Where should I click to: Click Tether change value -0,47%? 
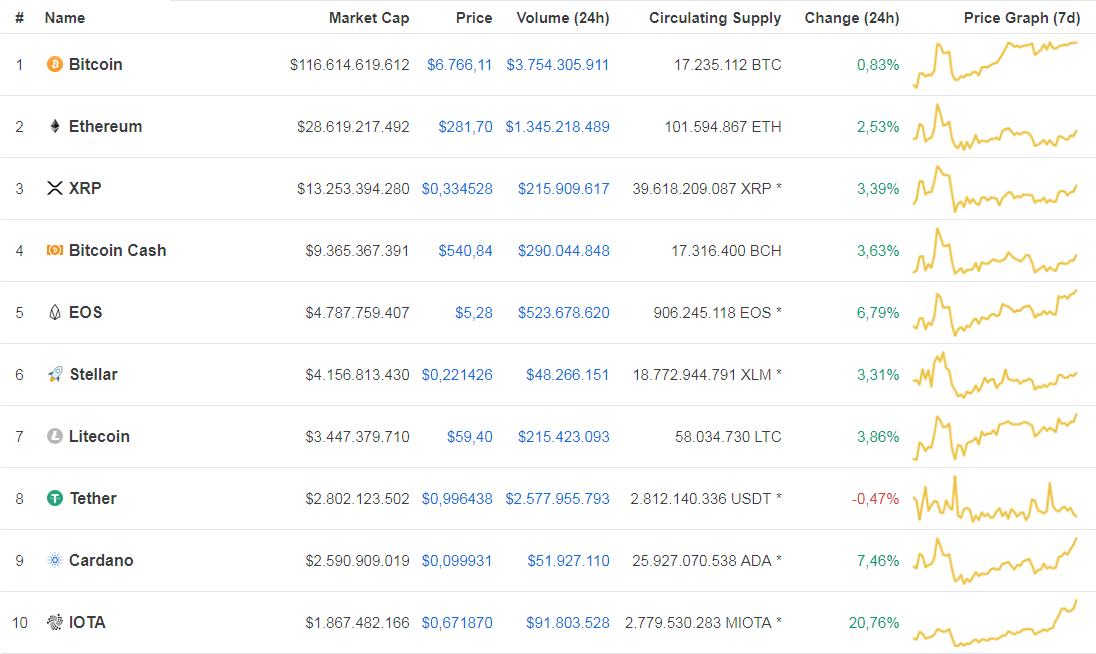tap(875, 499)
